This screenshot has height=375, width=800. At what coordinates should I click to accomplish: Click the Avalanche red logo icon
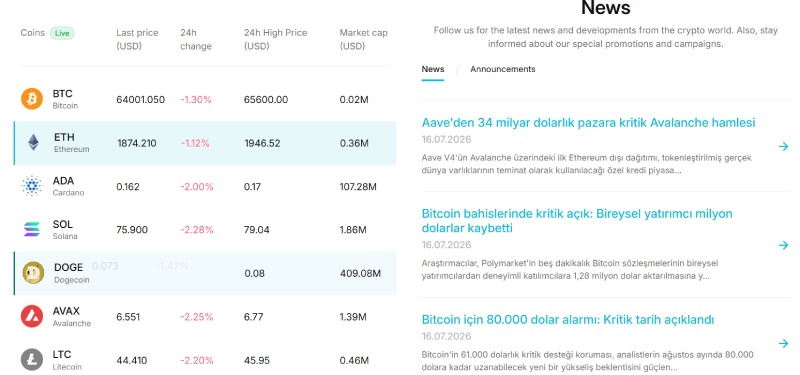(32, 316)
